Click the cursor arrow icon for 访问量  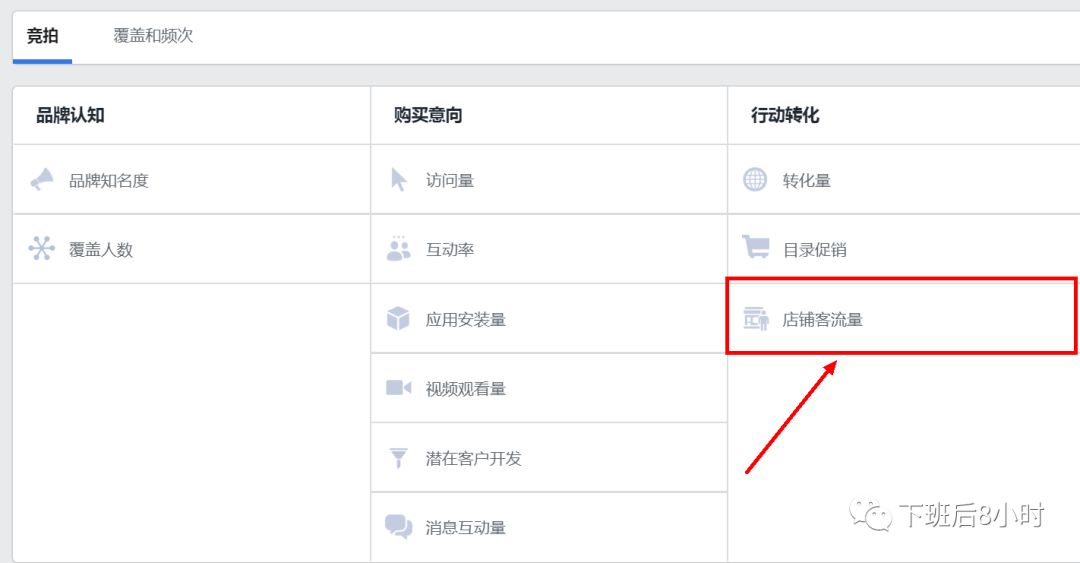(399, 180)
